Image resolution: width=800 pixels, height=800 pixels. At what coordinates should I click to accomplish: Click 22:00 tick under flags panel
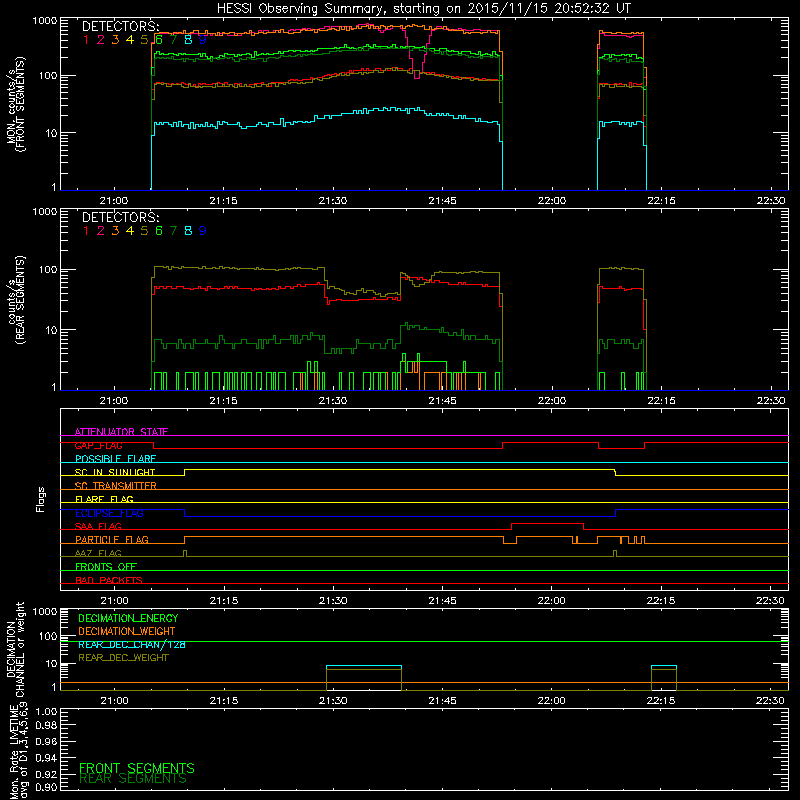click(552, 601)
